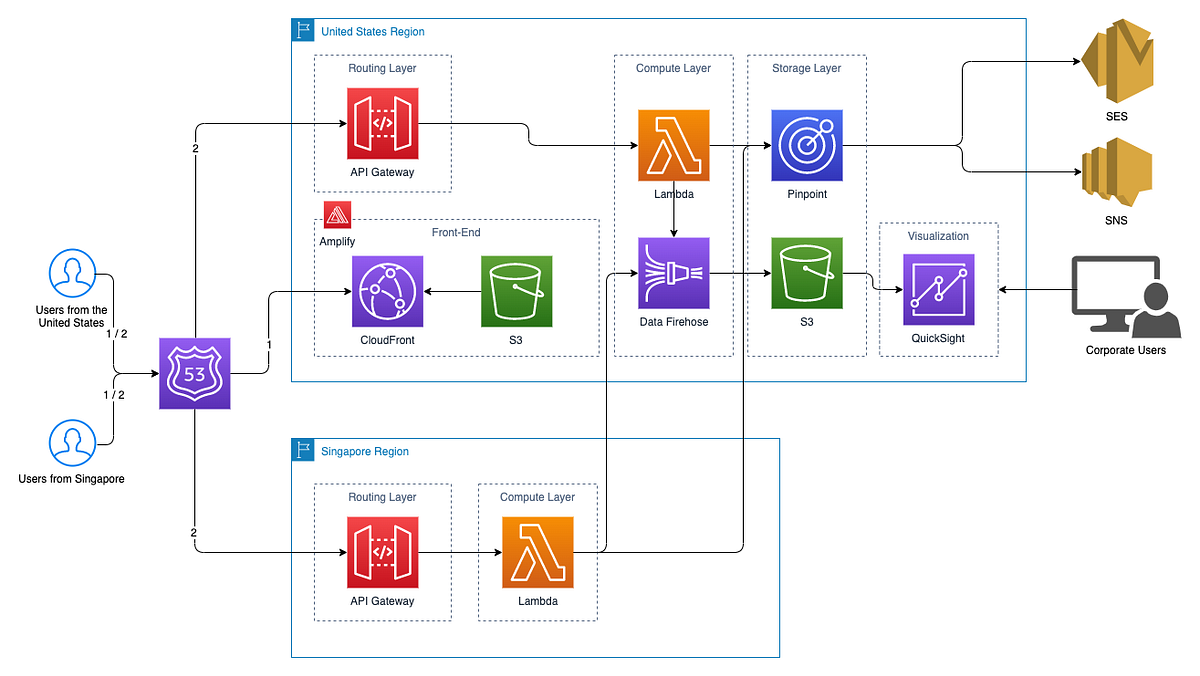Click the US Region API Gateway icon

(x=382, y=123)
